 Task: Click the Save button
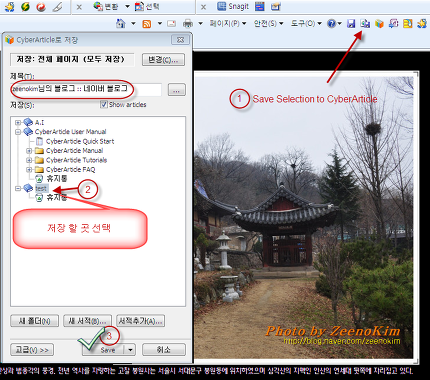click(x=104, y=350)
